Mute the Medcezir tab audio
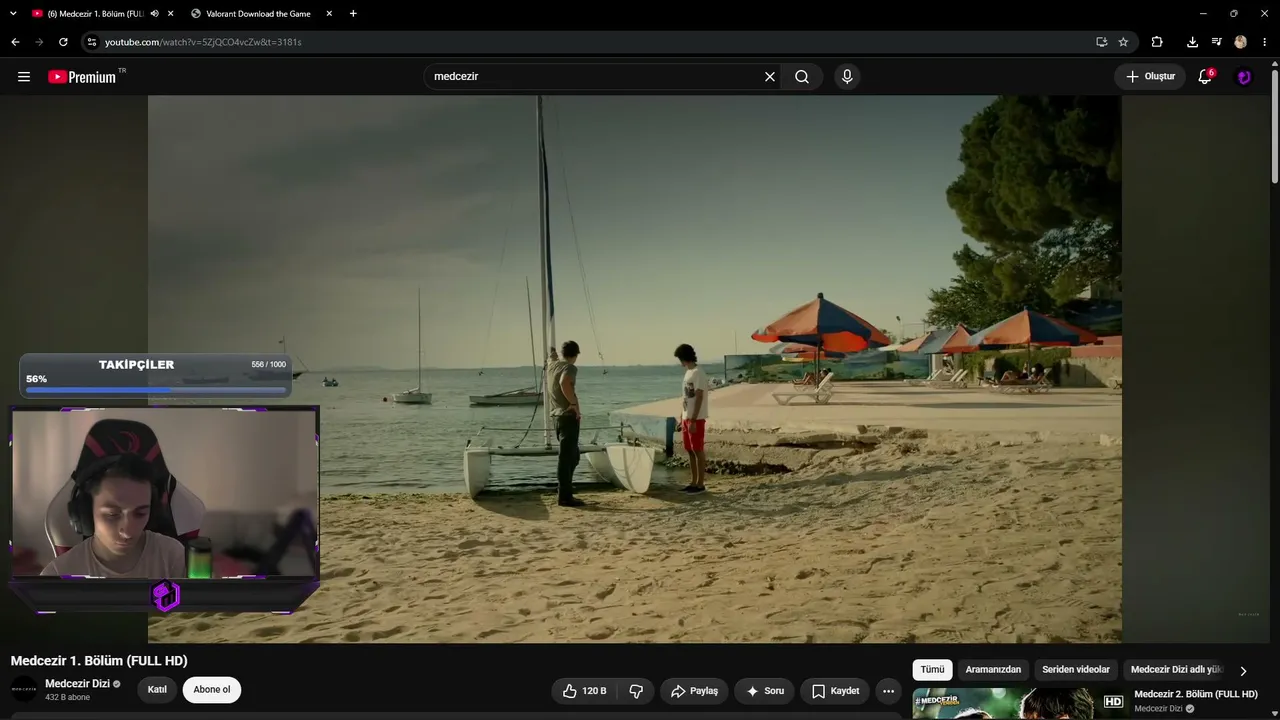The image size is (1280, 720). [154, 14]
